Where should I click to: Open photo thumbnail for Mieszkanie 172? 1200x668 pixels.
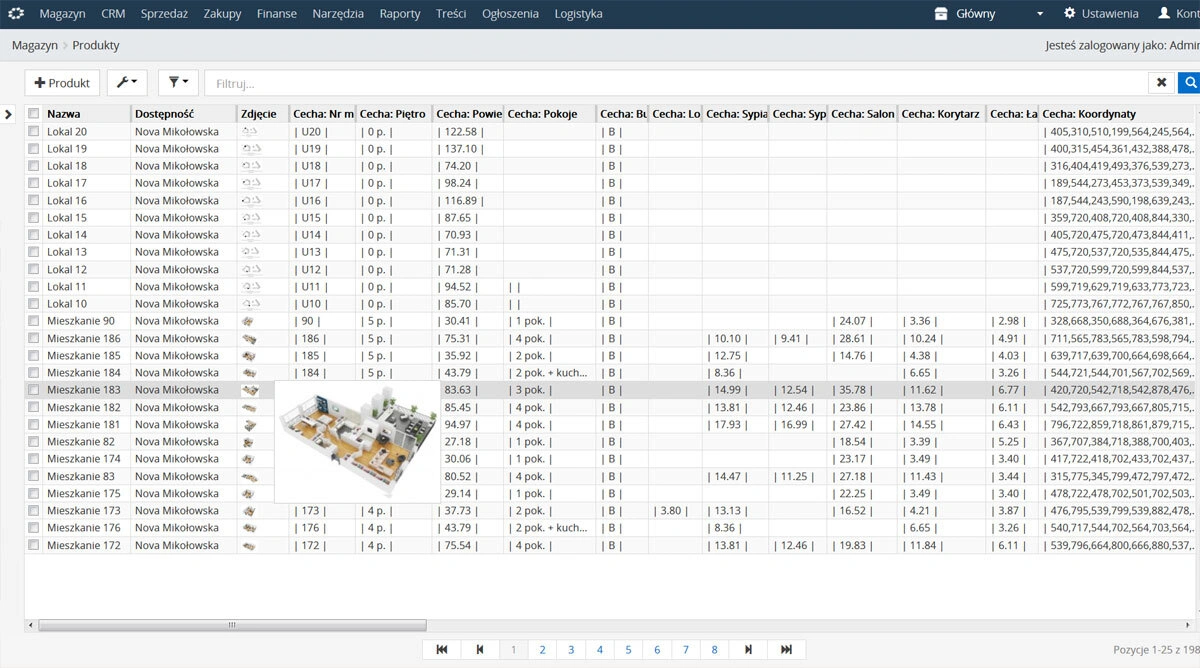point(249,545)
